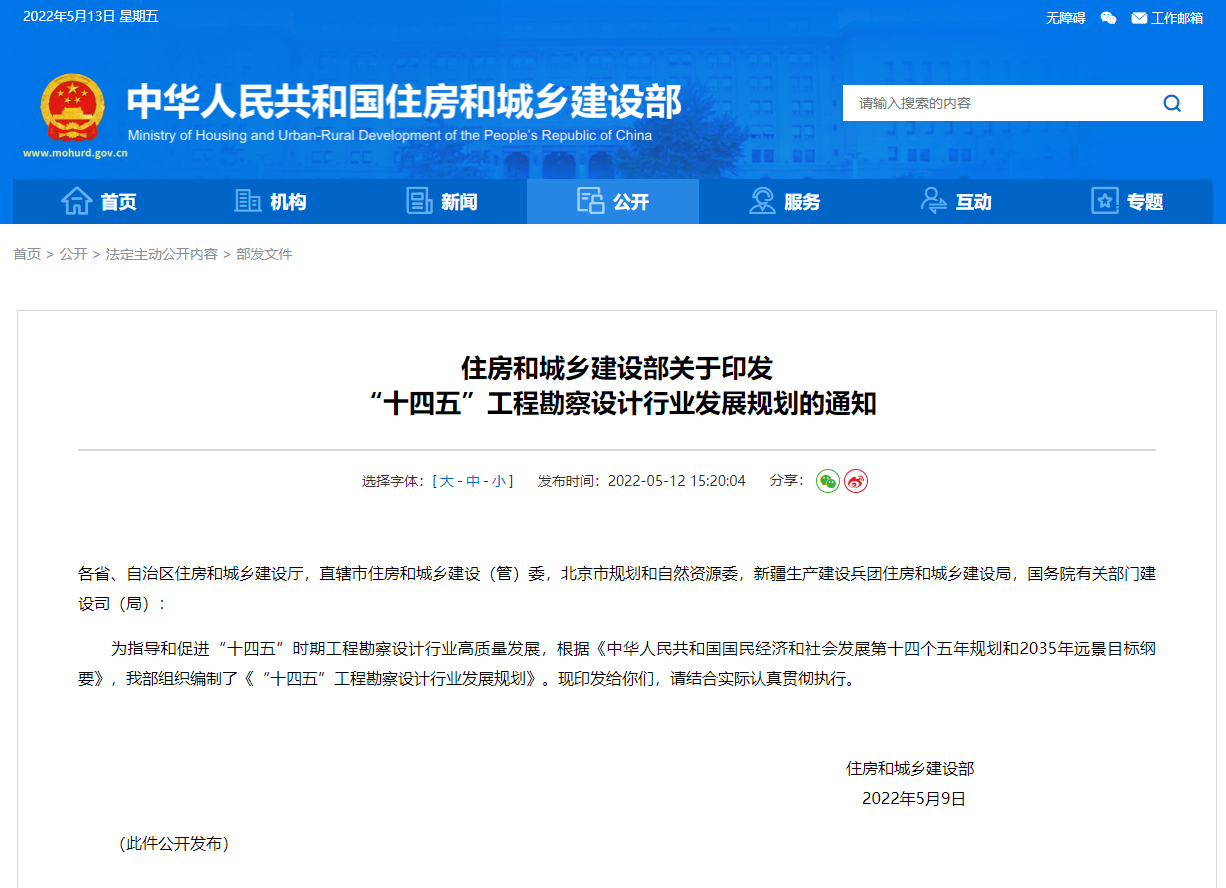The image size is (1226, 888).
Task: Click the home icon beside 首页
Action: (77, 201)
